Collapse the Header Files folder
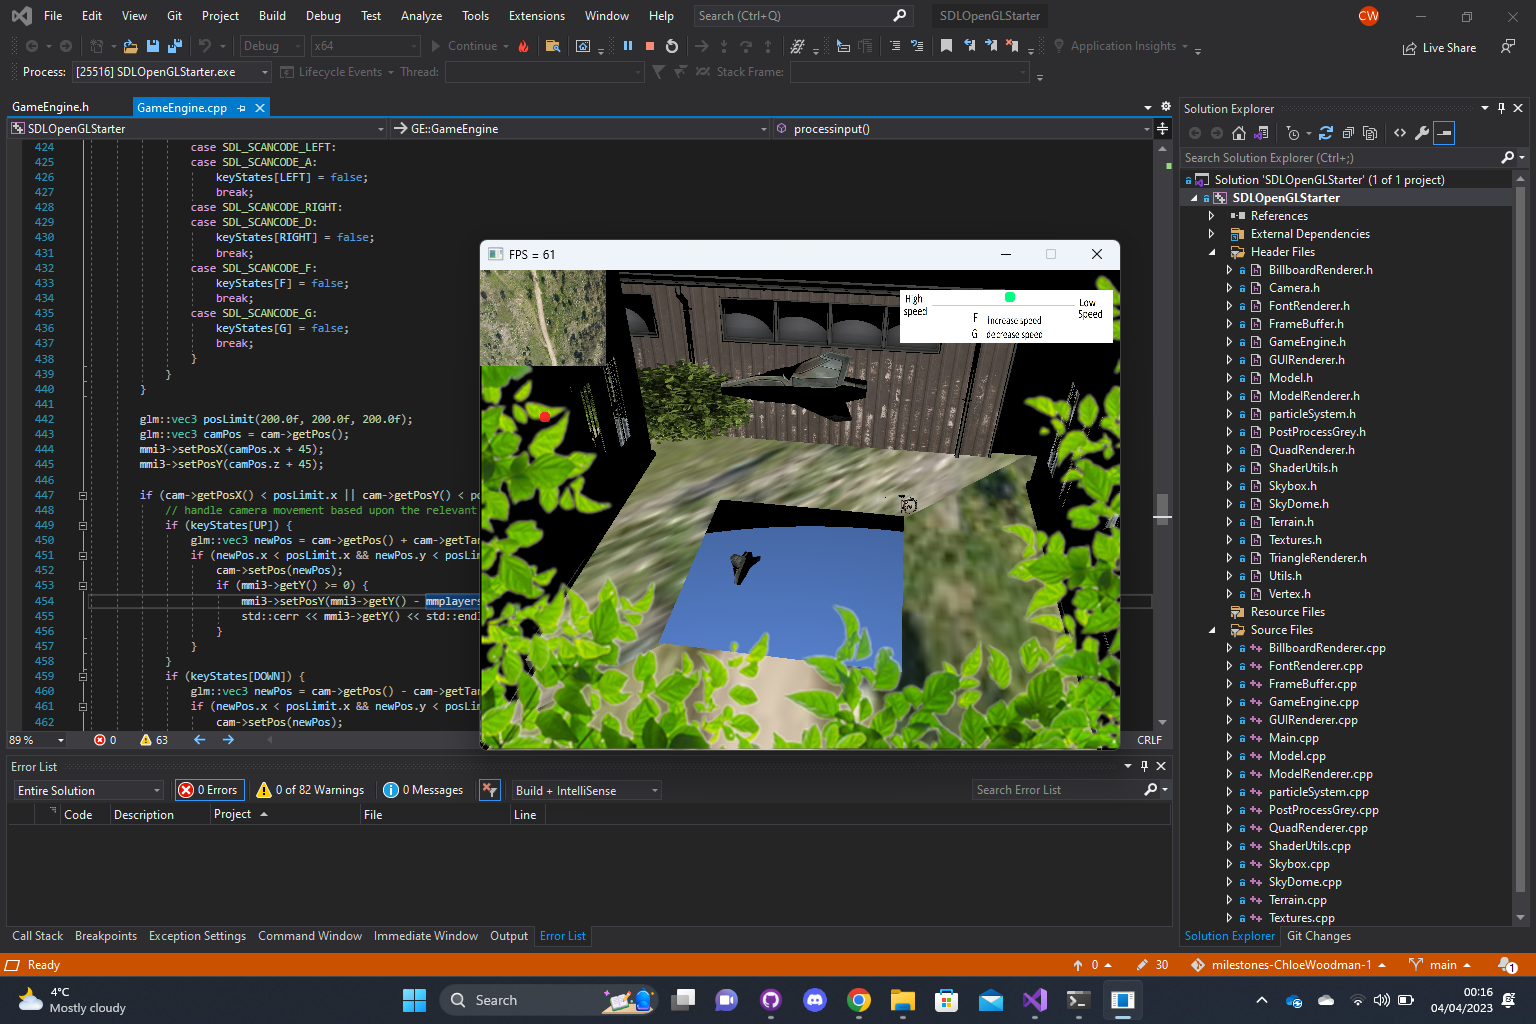 point(1211,251)
